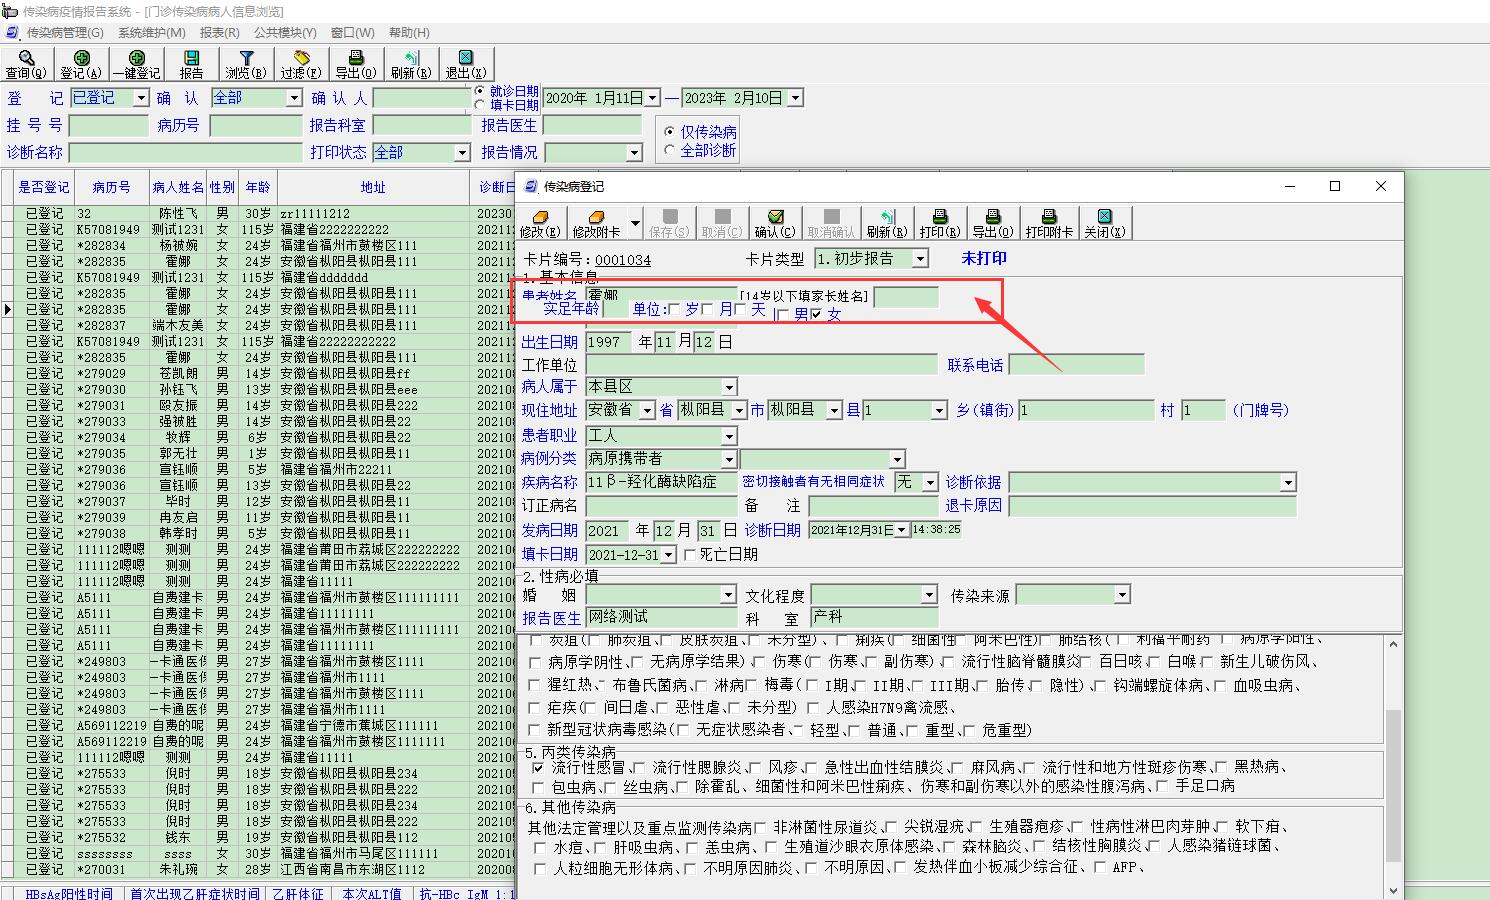This screenshot has height=900, width=1490.
Task: Click the 年龄 column header
Action: click(258, 188)
